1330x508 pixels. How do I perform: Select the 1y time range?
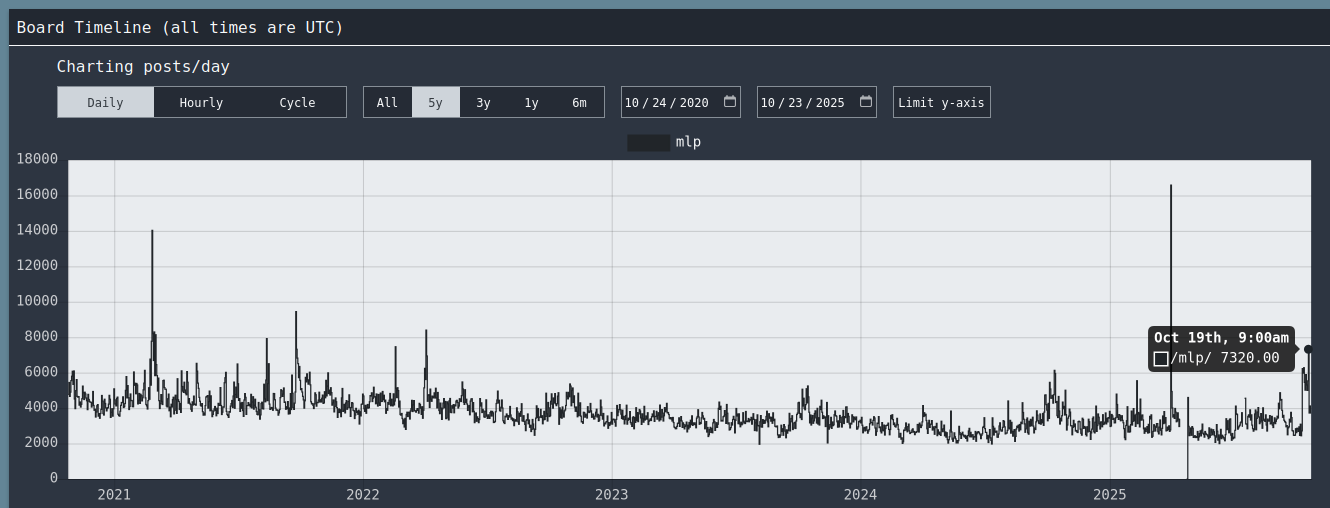531,102
